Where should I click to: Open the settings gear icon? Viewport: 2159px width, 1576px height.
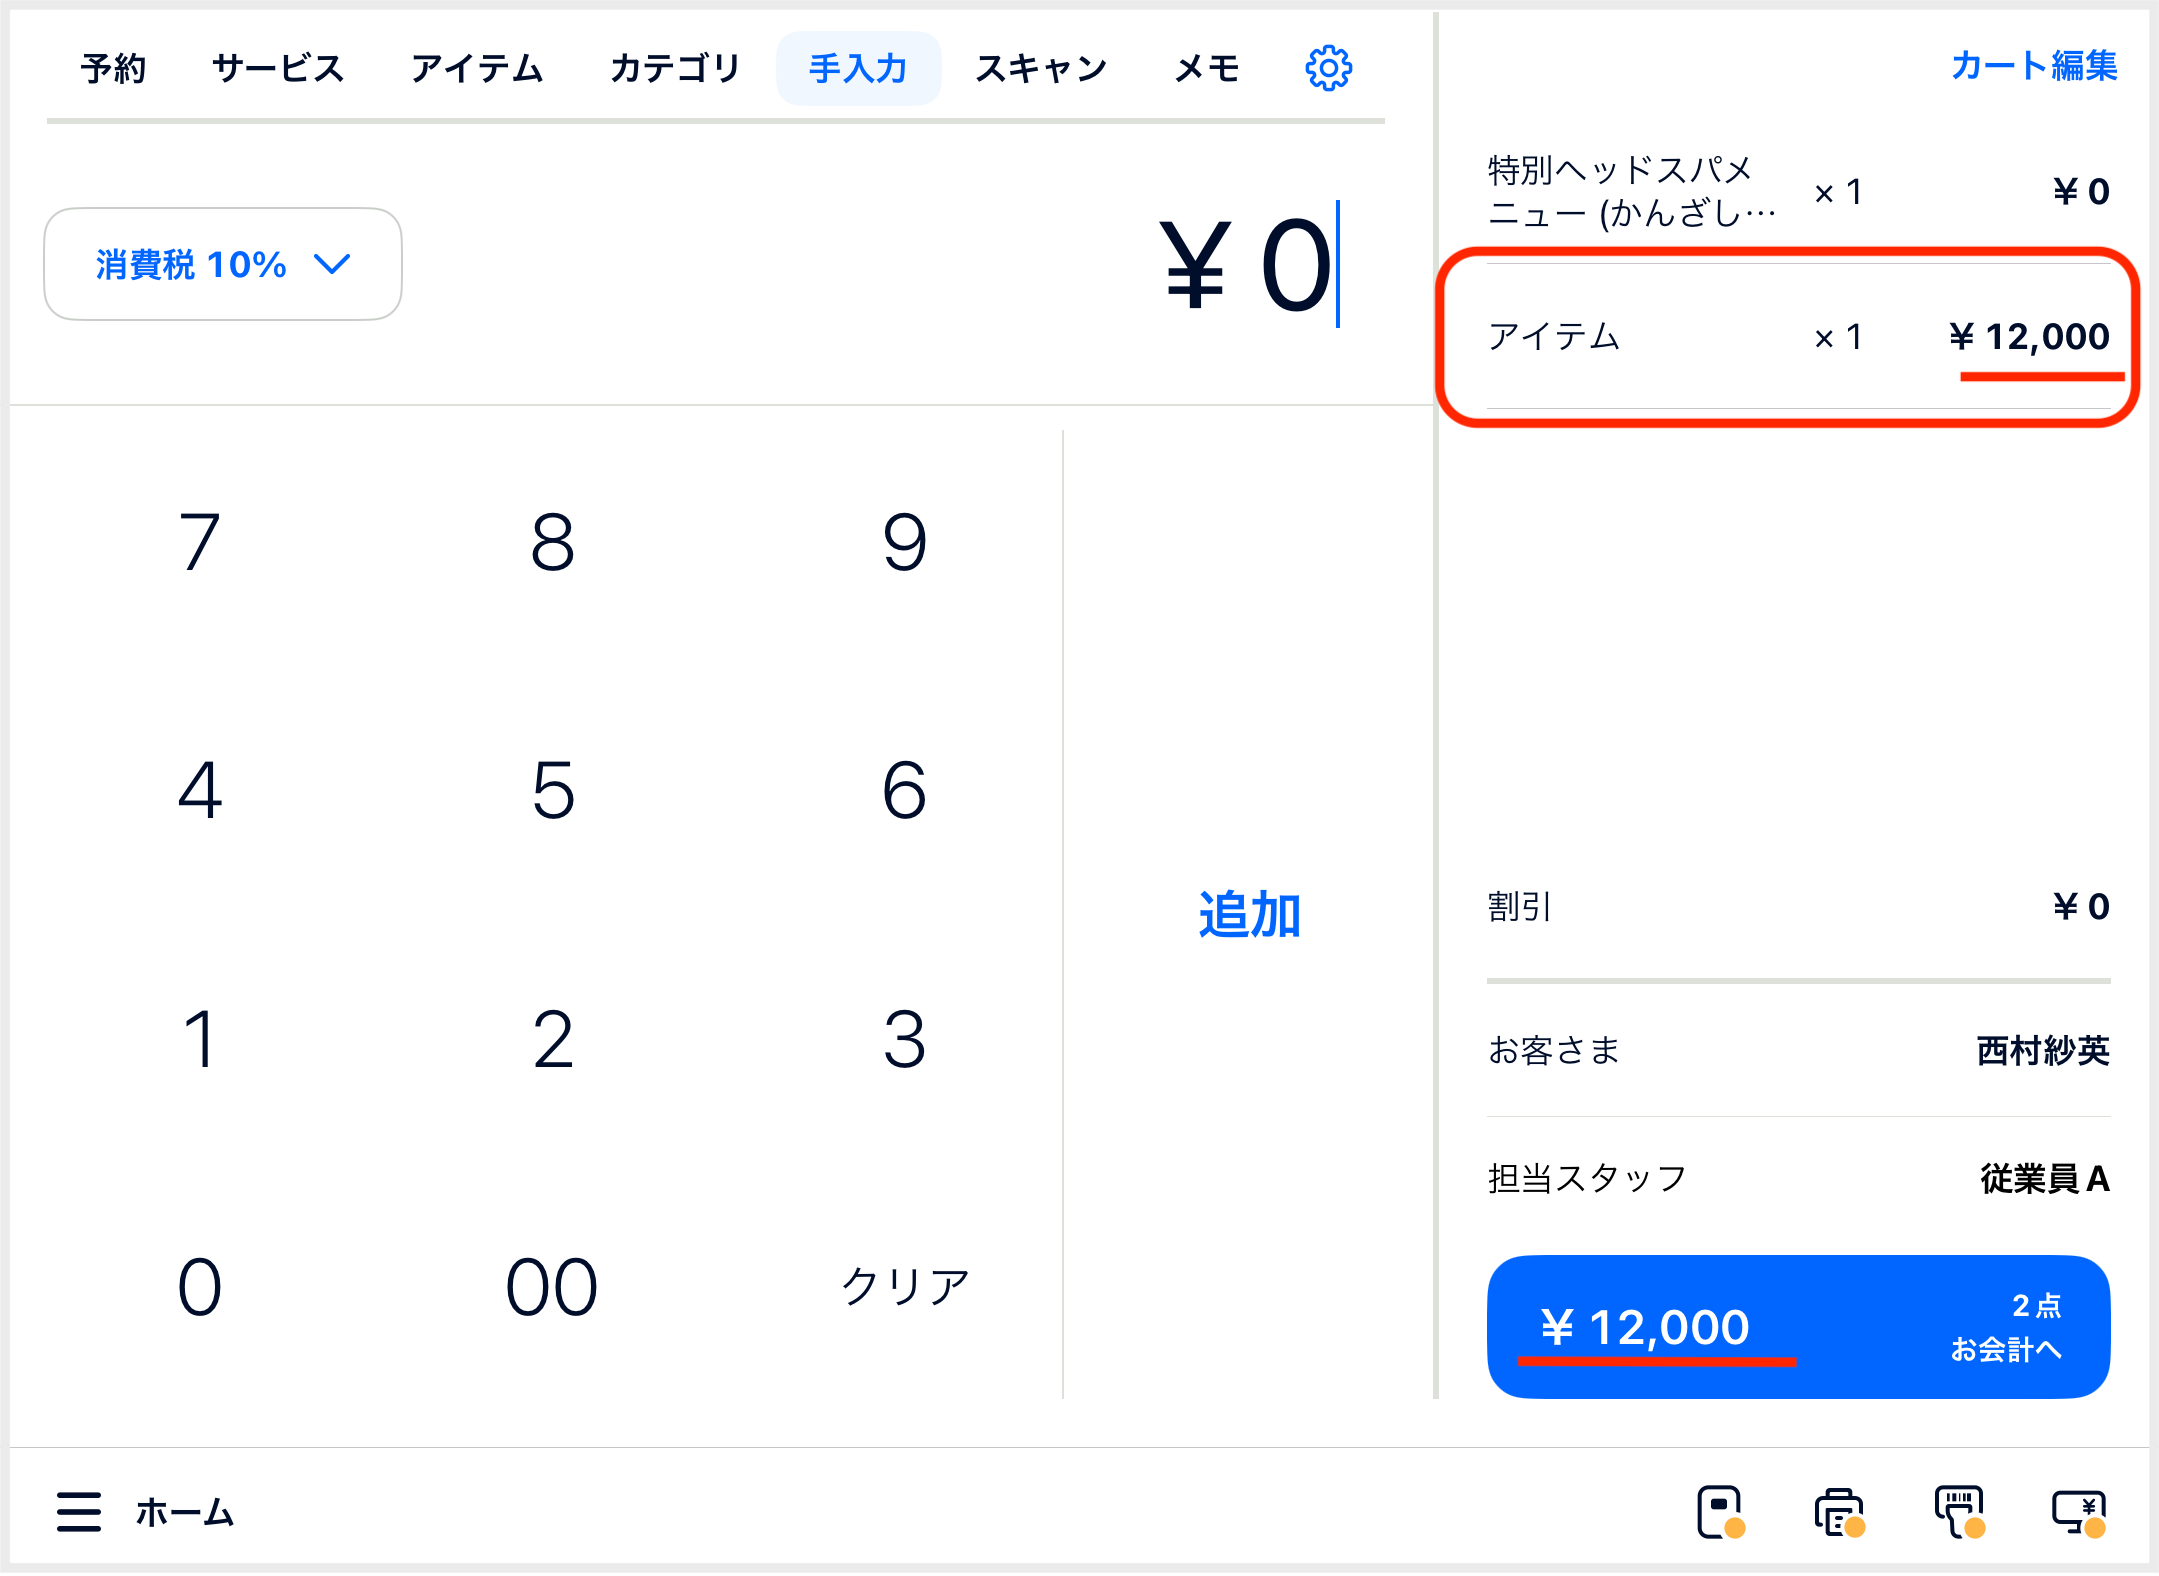pos(1328,68)
